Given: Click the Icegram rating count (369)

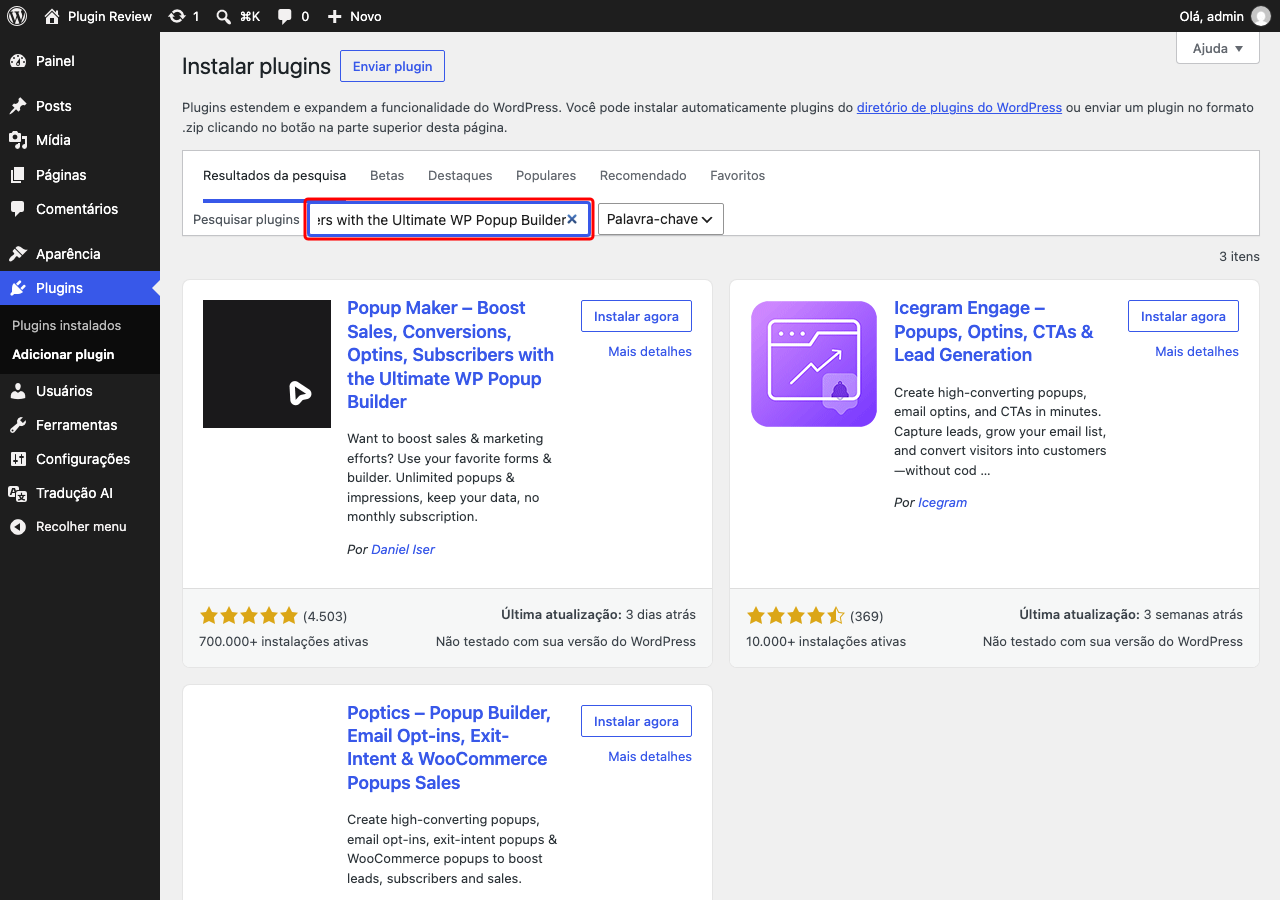Looking at the screenshot, I should [867, 616].
